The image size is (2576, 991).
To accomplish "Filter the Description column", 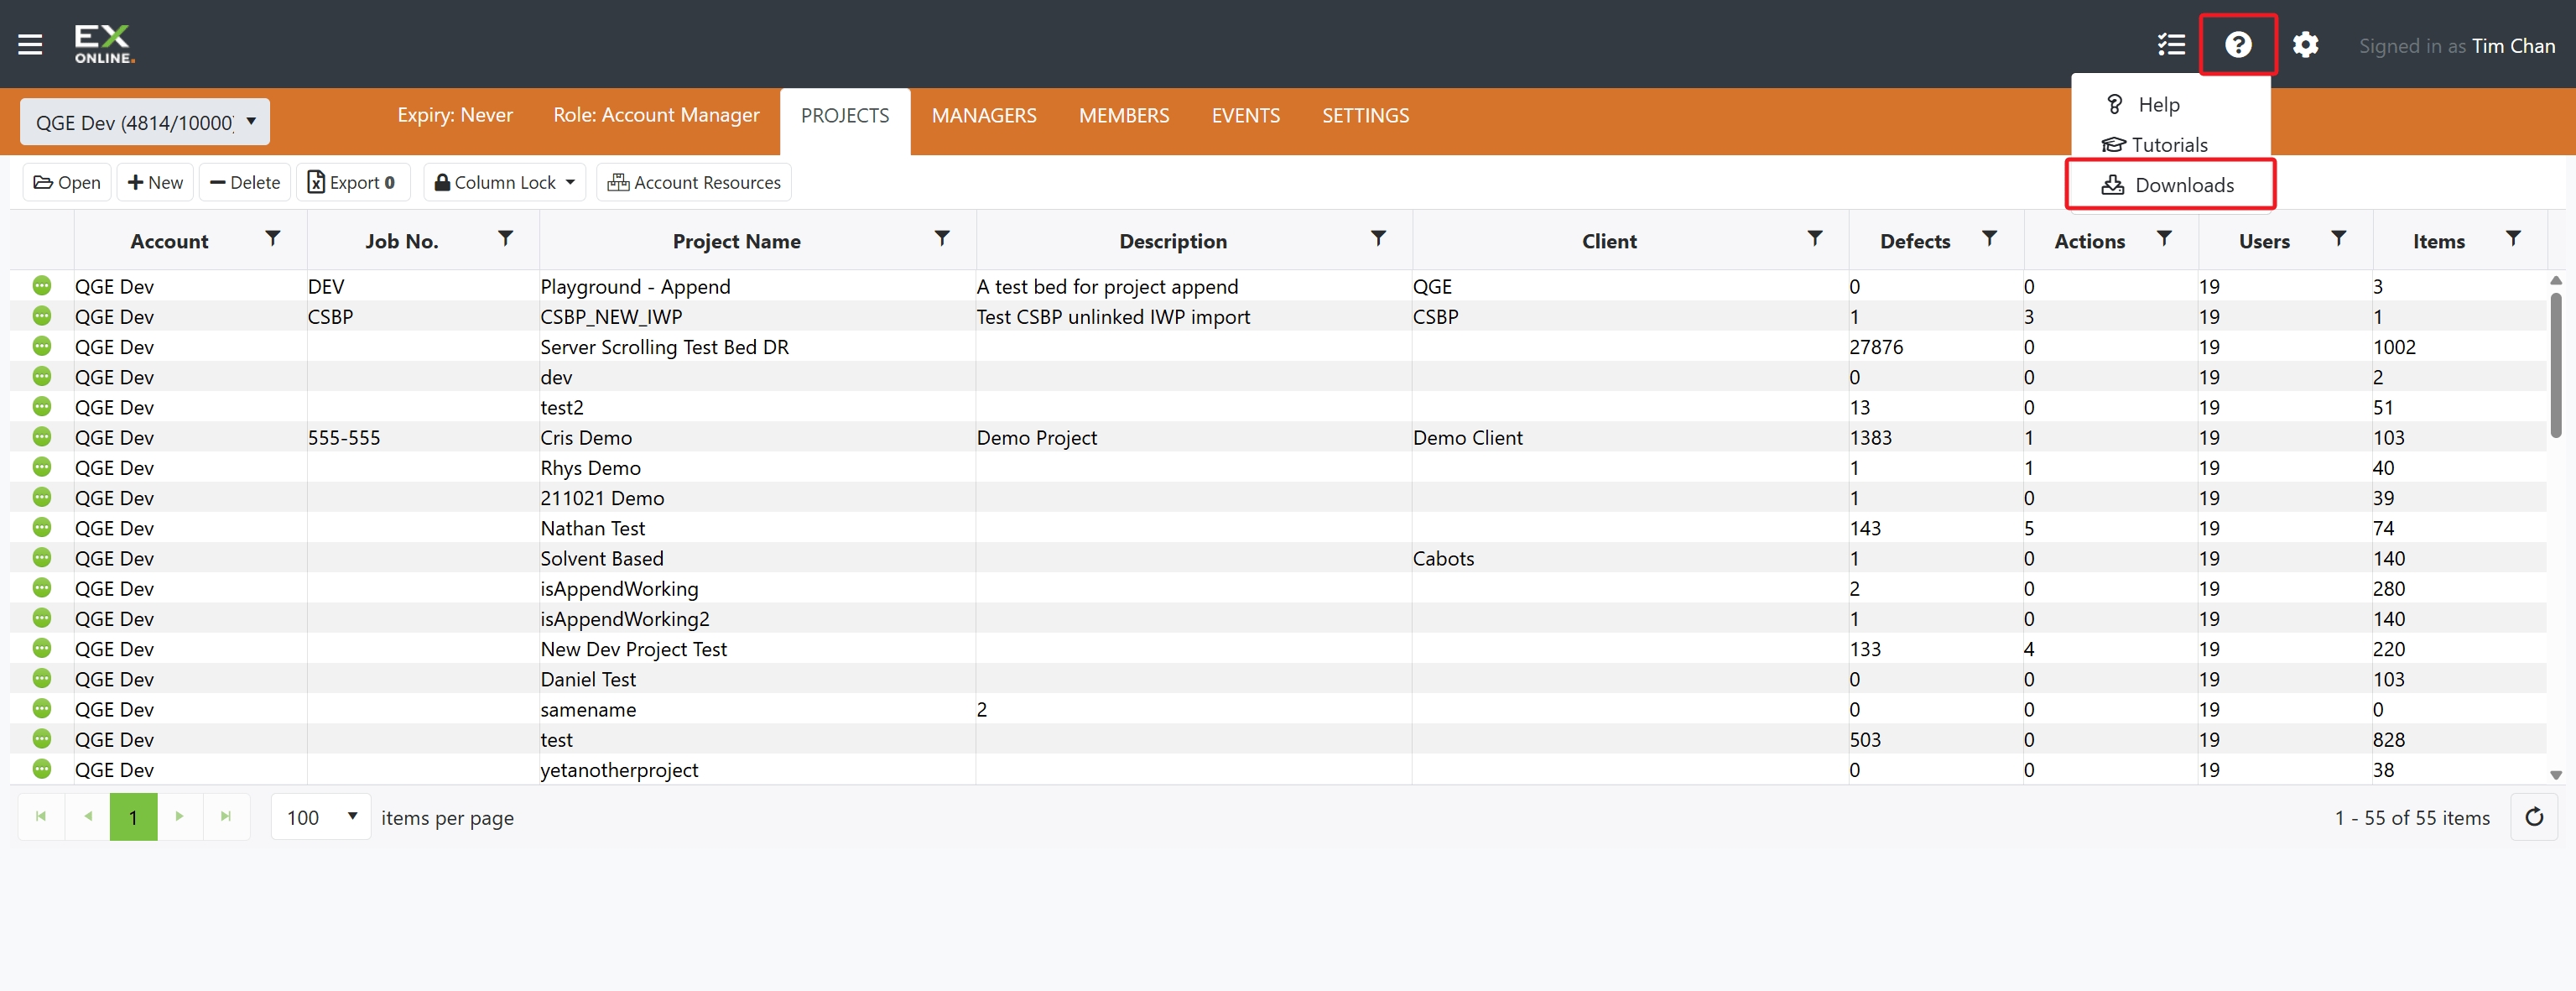I will [1378, 238].
